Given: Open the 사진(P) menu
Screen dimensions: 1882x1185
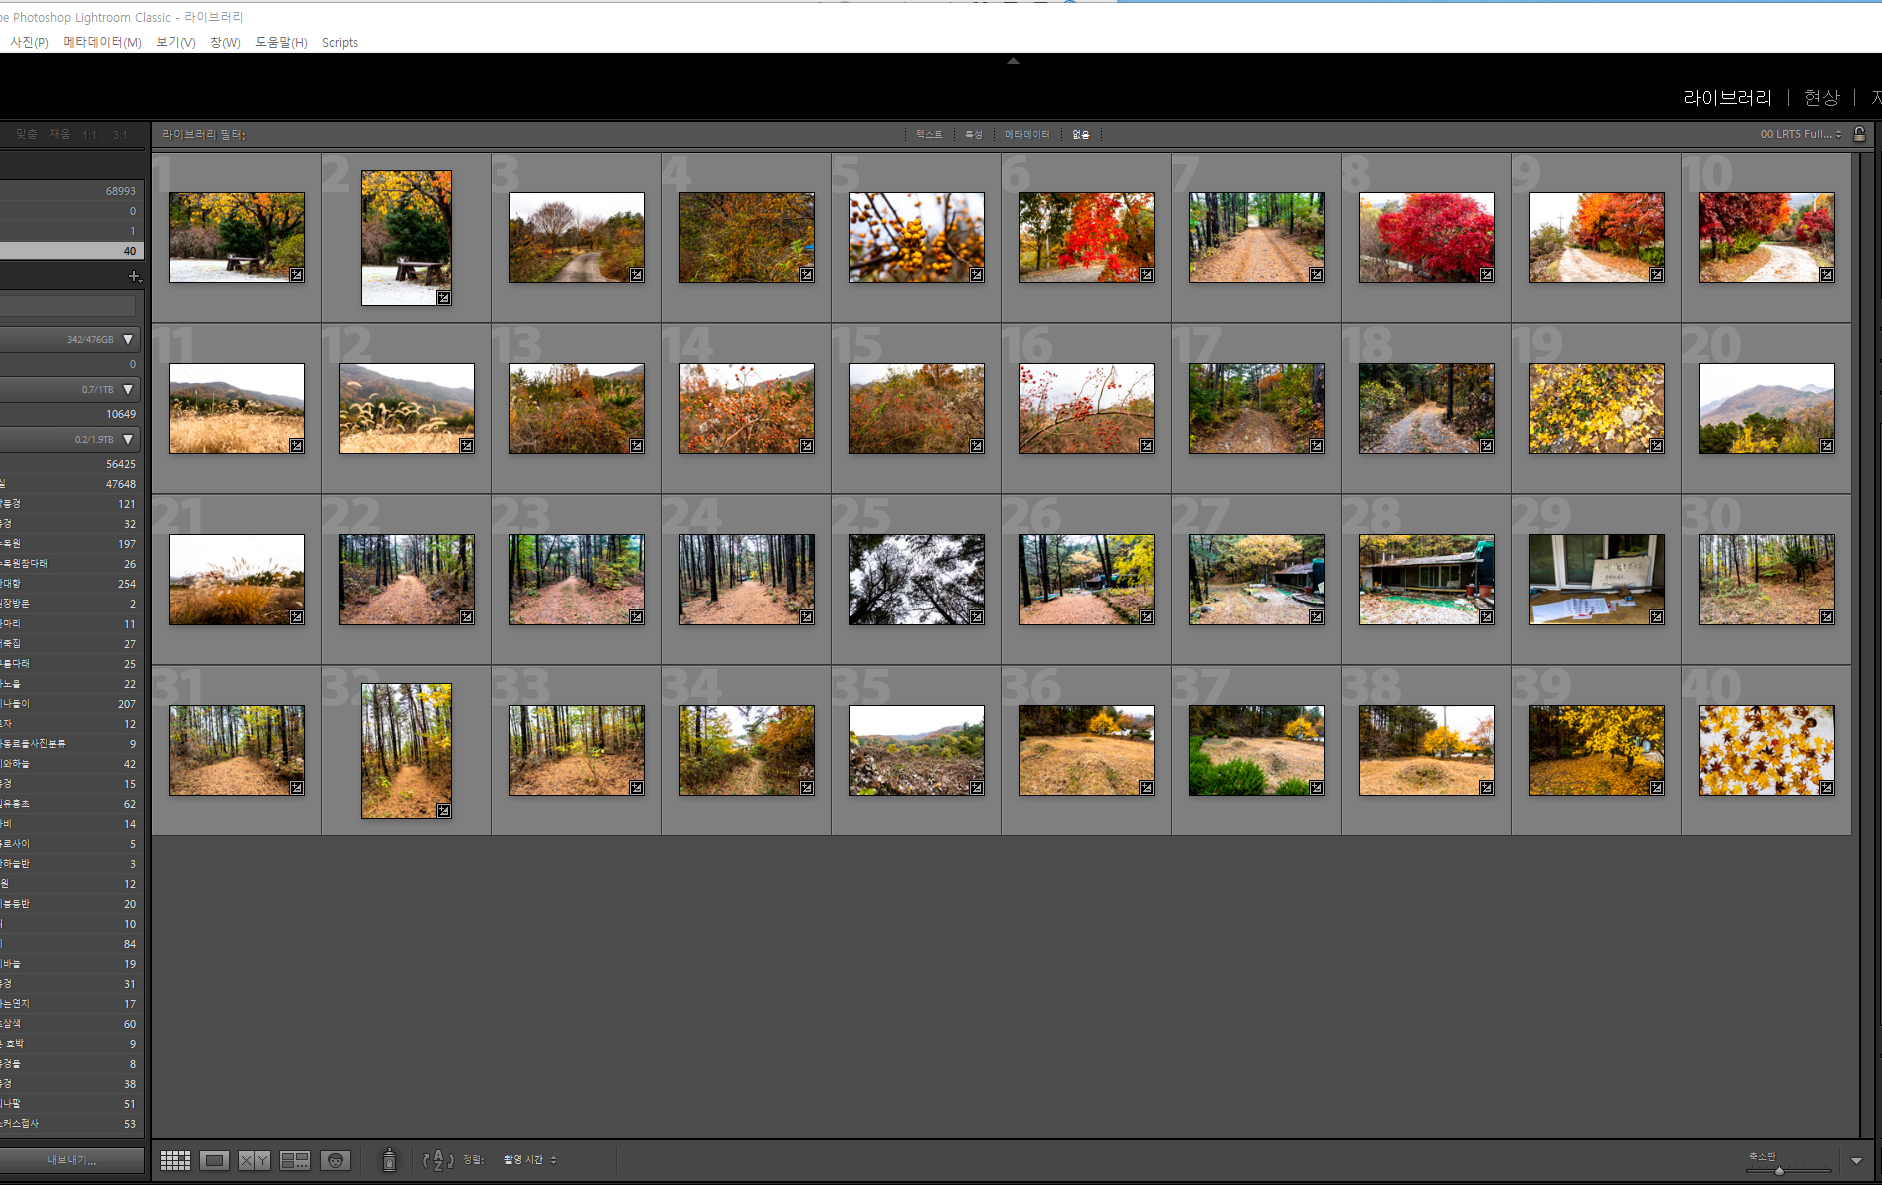Looking at the screenshot, I should 29,42.
